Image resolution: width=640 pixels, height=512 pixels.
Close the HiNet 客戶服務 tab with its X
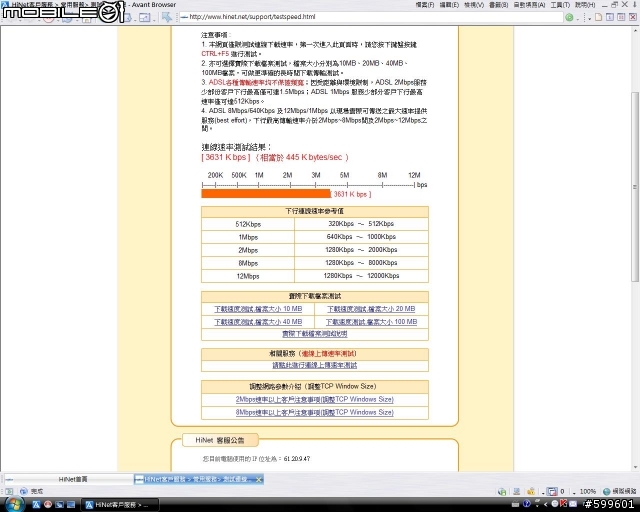(258, 479)
